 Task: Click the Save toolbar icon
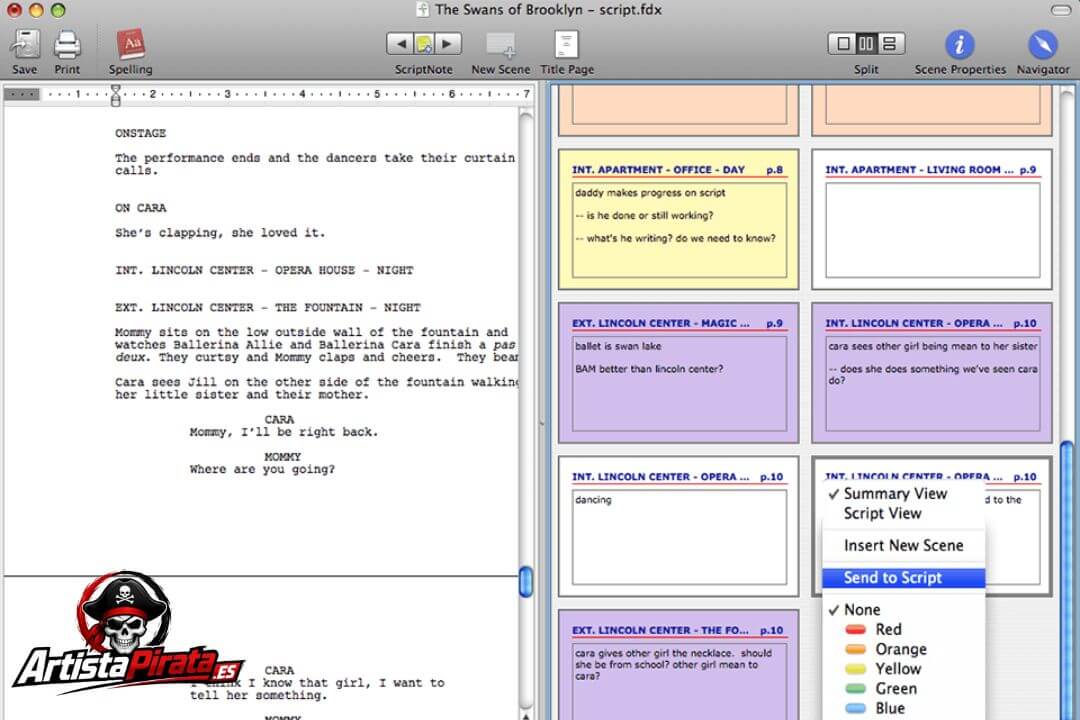click(25, 45)
